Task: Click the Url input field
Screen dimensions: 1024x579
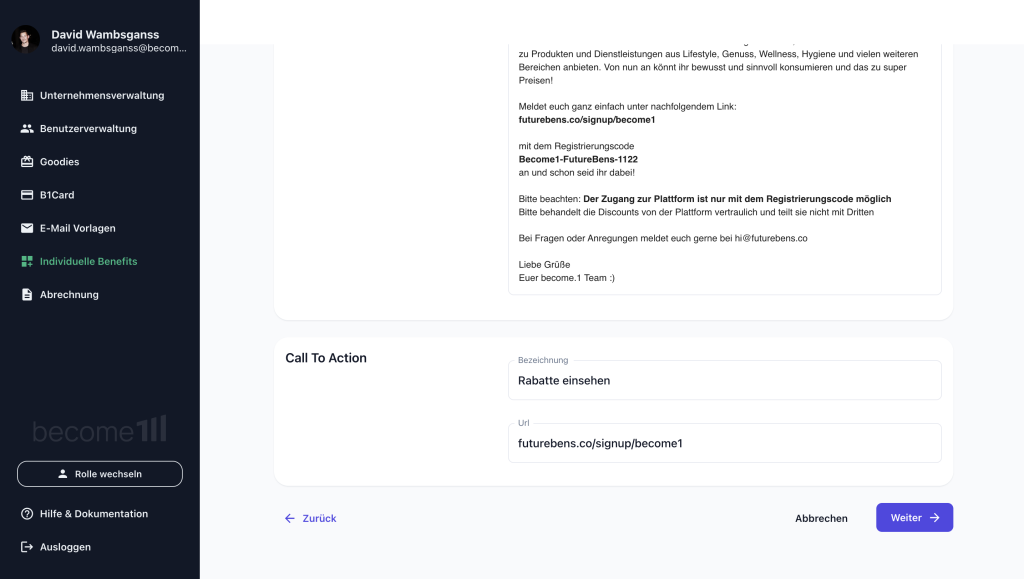Action: point(725,443)
